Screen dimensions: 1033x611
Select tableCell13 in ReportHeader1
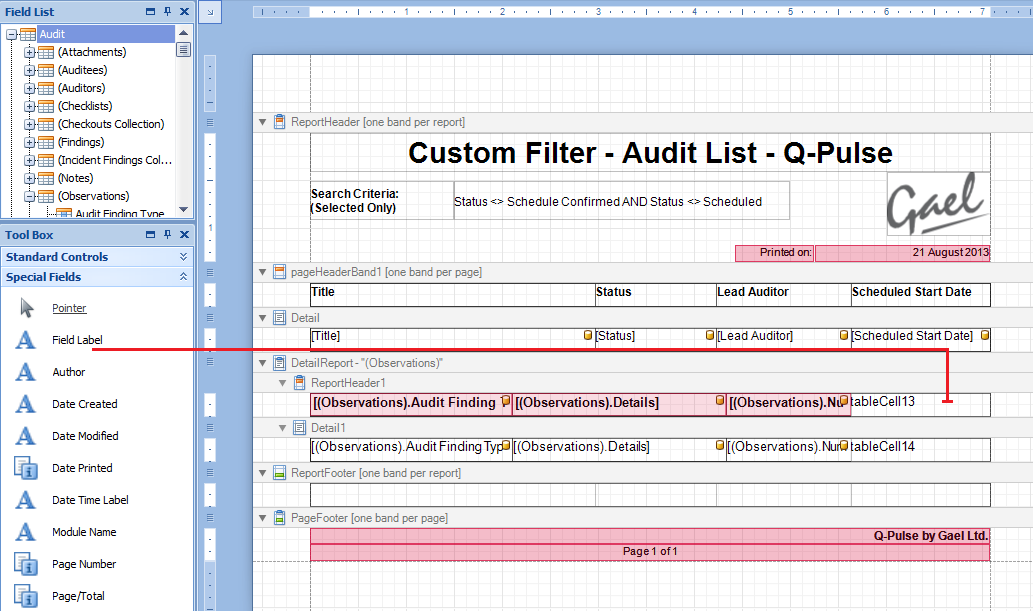(920, 404)
